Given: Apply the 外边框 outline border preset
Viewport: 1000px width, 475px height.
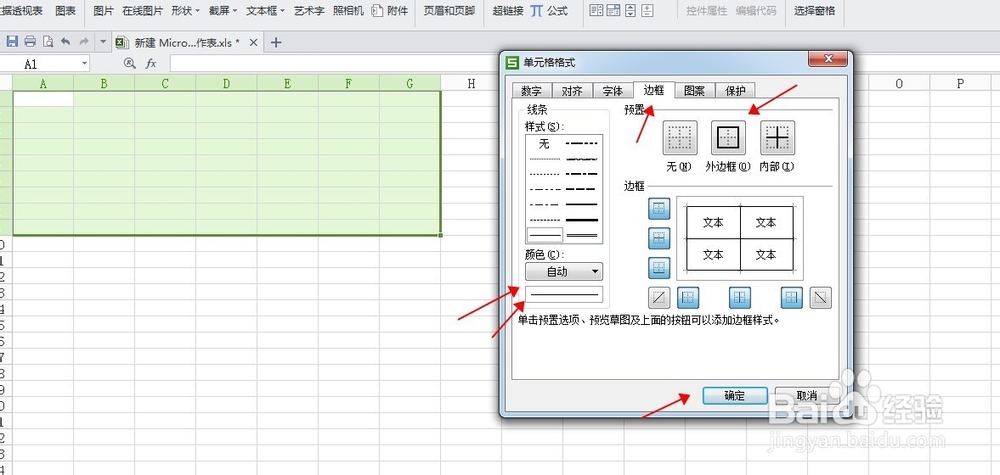Looking at the screenshot, I should (x=728, y=138).
